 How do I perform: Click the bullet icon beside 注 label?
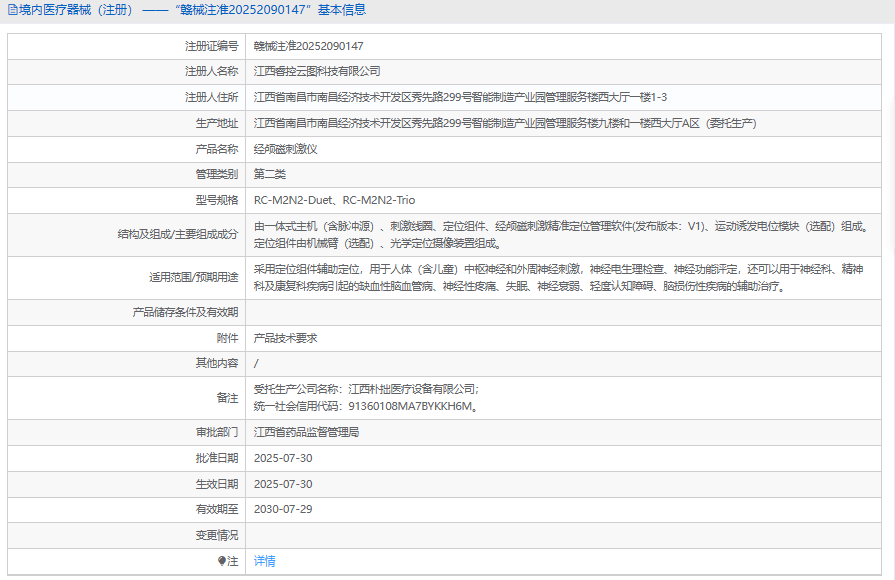point(222,562)
